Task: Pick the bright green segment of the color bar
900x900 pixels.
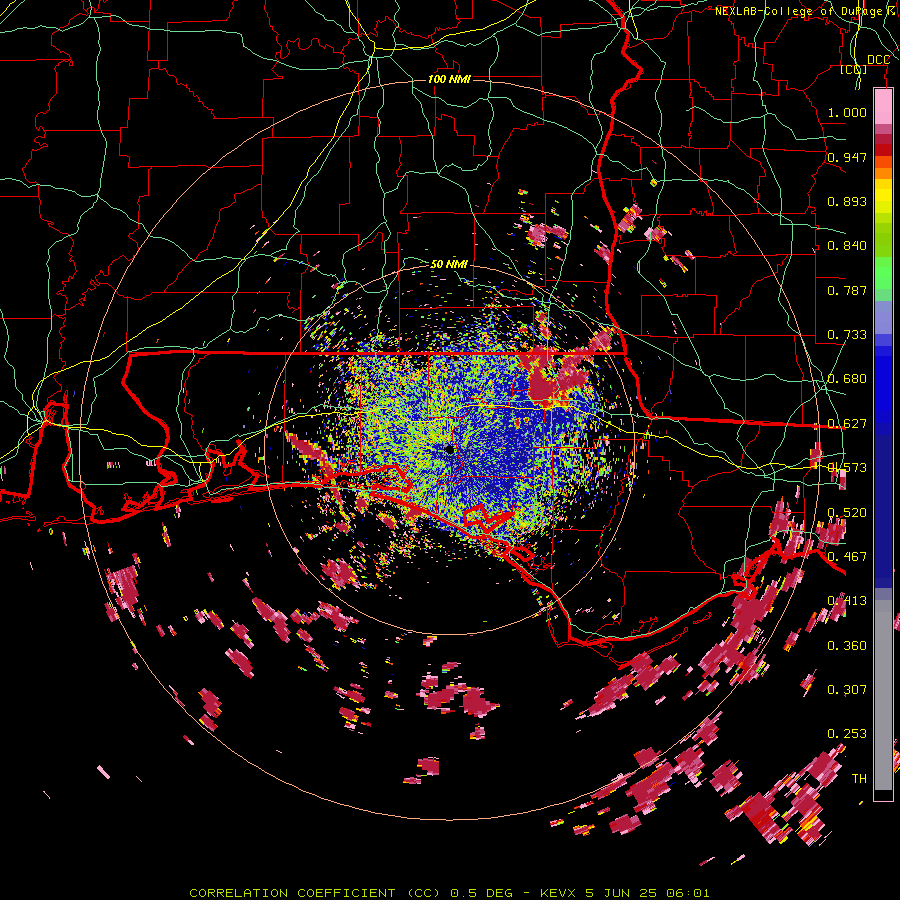Action: click(883, 273)
